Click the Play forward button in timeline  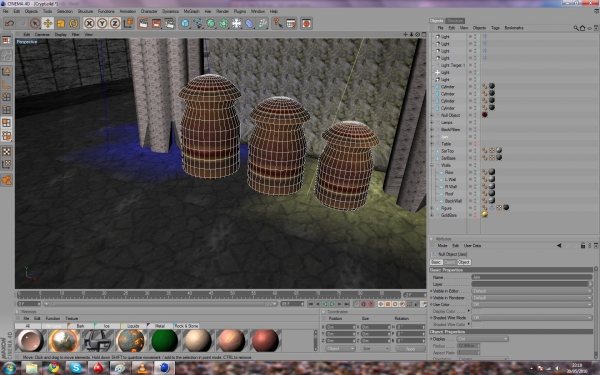[x=332, y=304]
